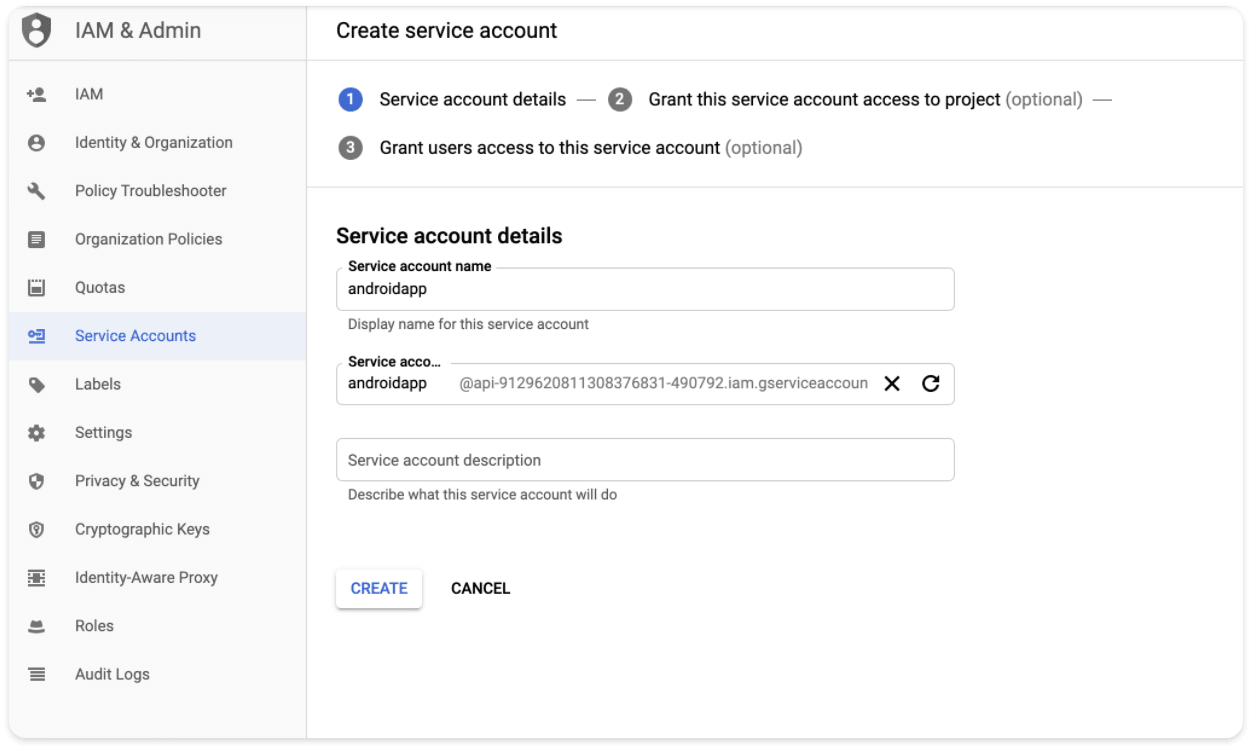Open Labels page
The height and width of the screenshot is (750, 1252).
coord(157,385)
